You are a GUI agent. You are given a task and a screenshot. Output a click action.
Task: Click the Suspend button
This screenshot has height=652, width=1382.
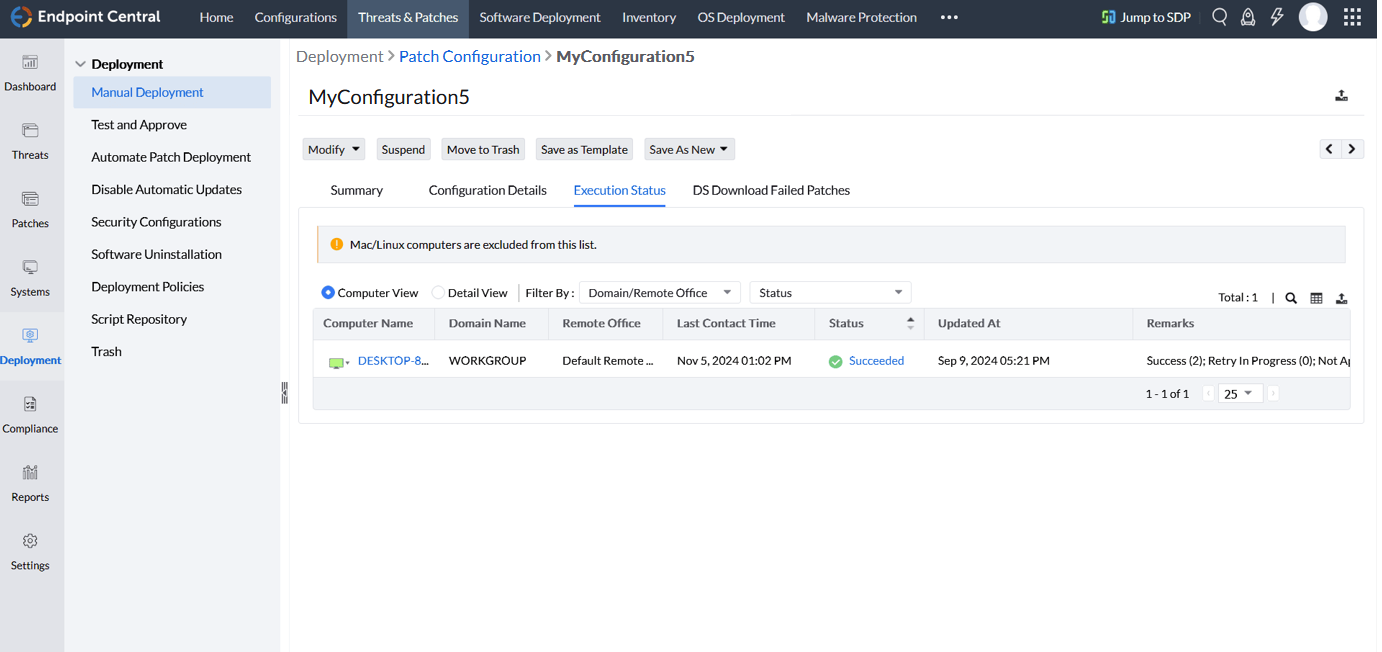[x=403, y=150]
